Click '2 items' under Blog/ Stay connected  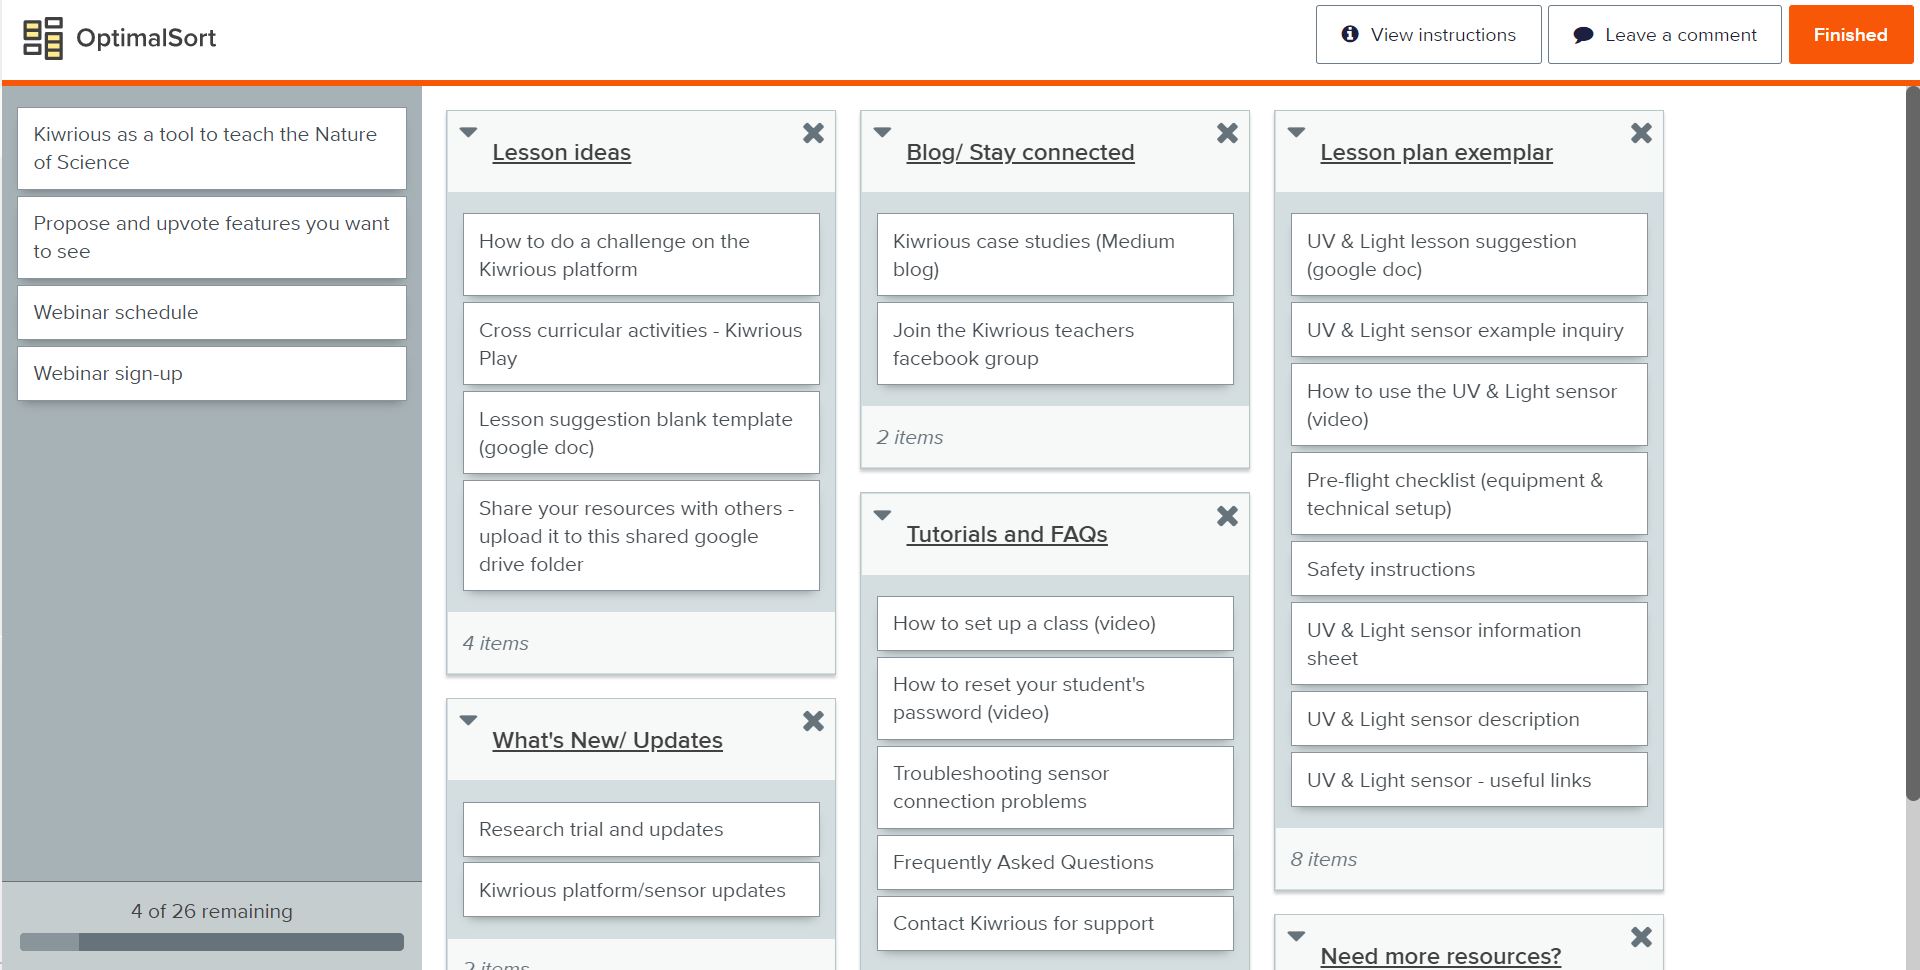pyautogui.click(x=909, y=437)
